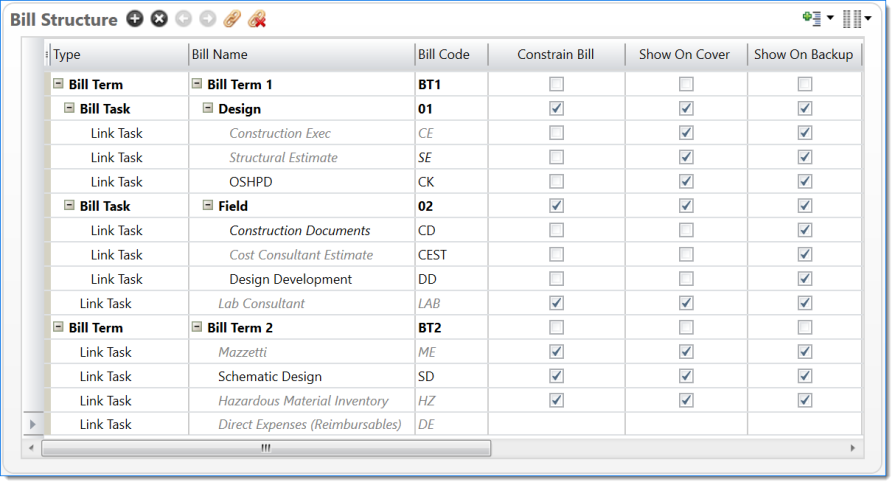Click the horizontal scrollbar thumb
The image size is (895, 485).
tap(265, 448)
